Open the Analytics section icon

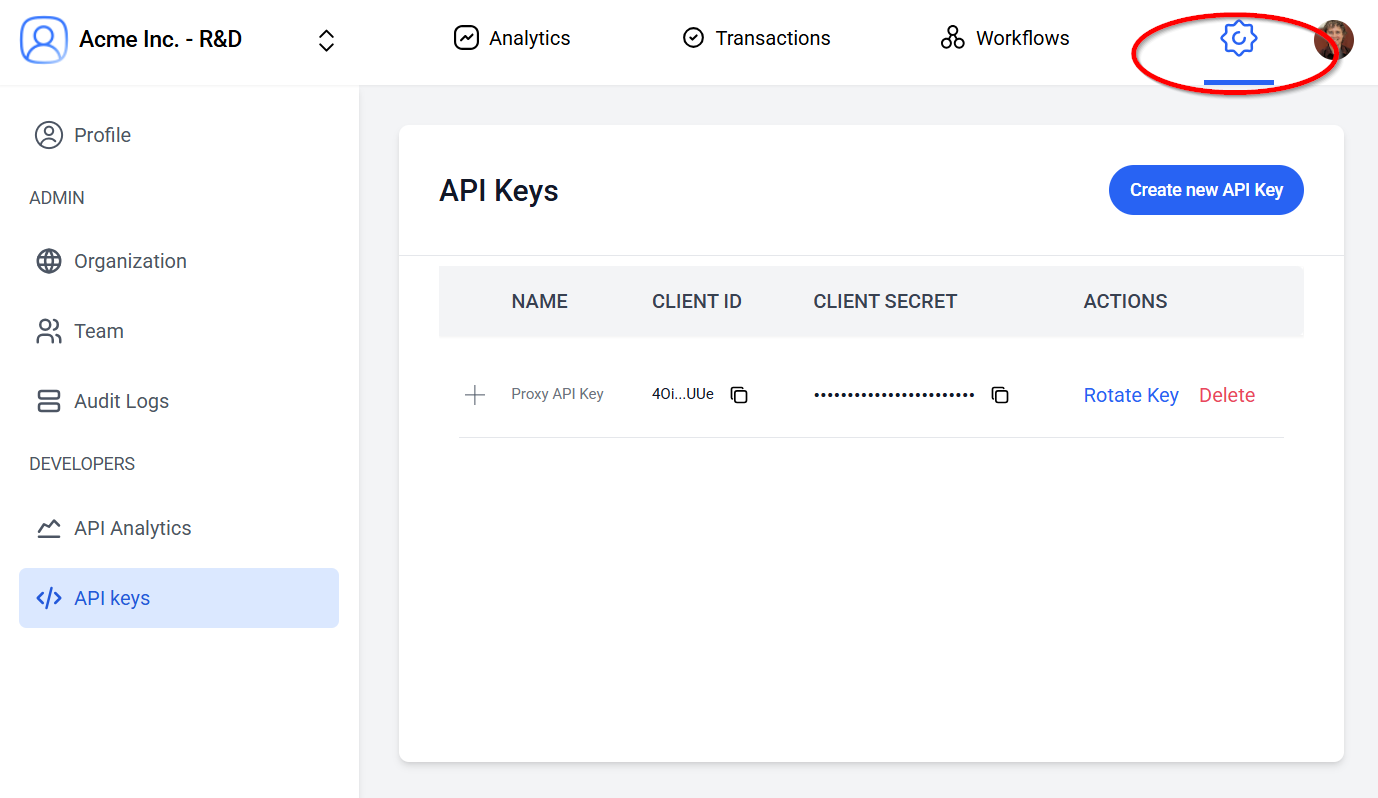click(x=466, y=37)
